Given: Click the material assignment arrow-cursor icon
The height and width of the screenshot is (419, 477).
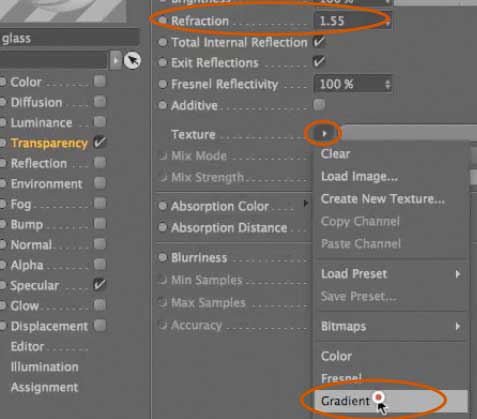Looking at the screenshot, I should (132, 61).
